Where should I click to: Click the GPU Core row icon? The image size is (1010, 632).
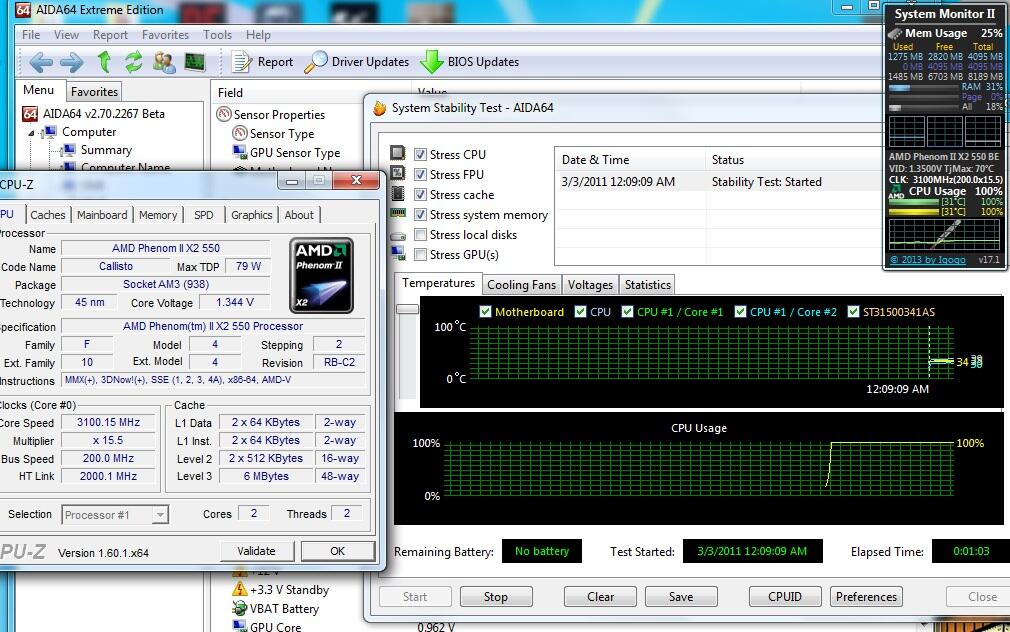point(240,626)
